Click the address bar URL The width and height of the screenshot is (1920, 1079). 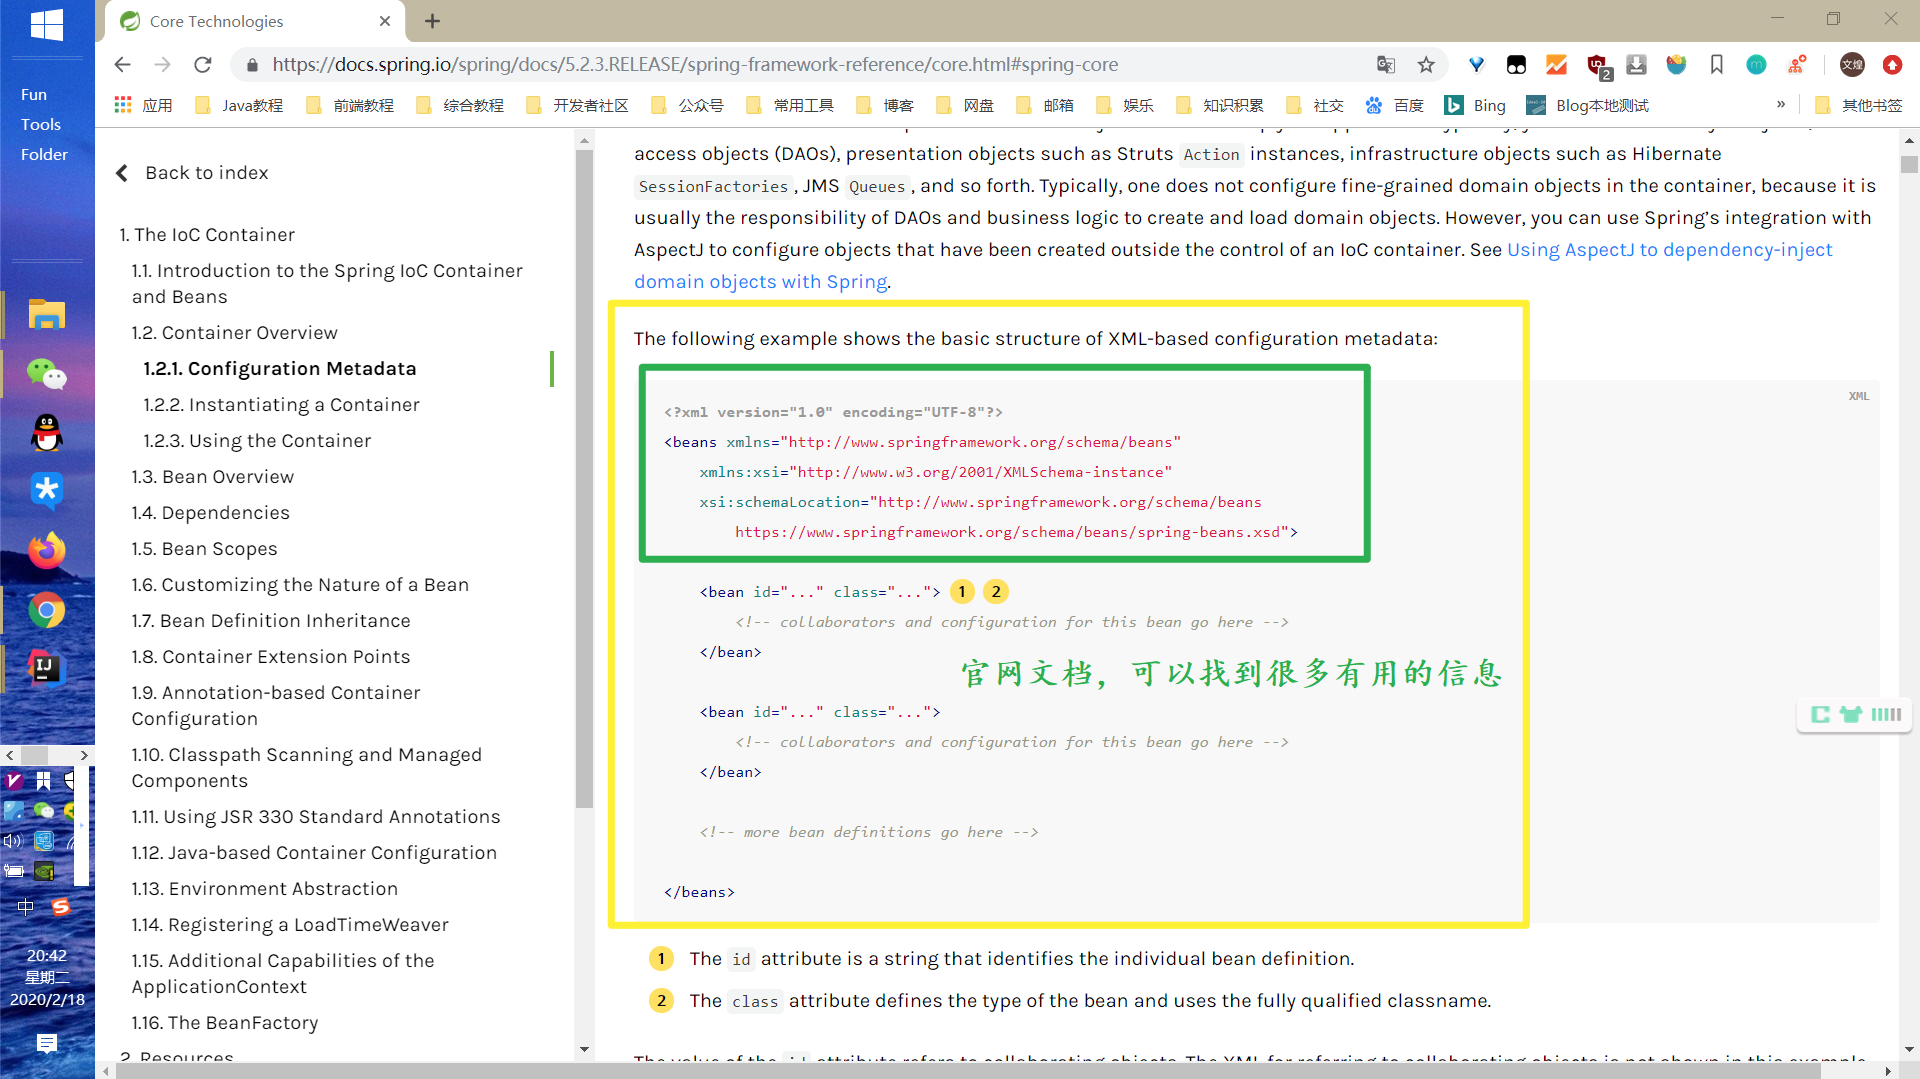(x=695, y=65)
